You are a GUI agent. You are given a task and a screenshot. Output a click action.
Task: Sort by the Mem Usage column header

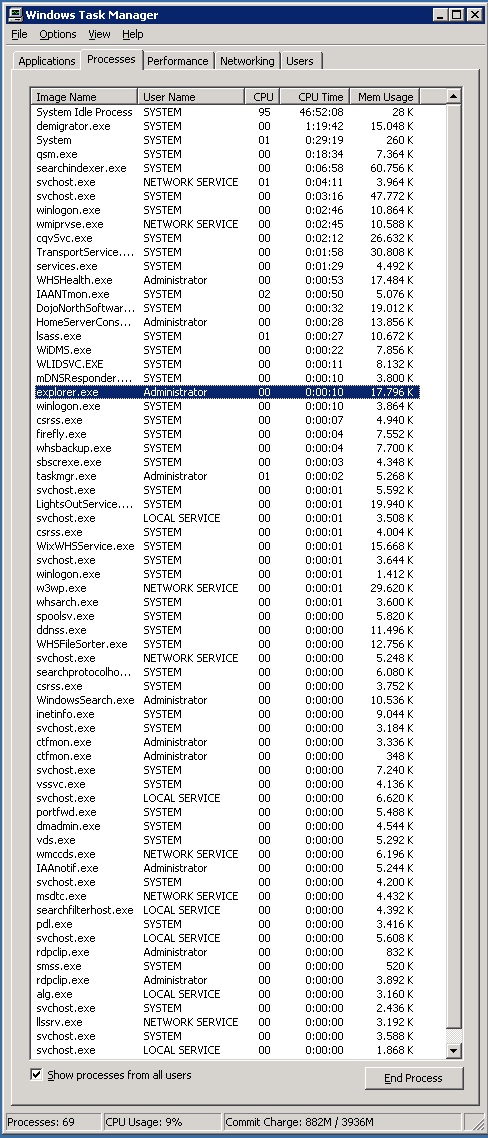[385, 97]
